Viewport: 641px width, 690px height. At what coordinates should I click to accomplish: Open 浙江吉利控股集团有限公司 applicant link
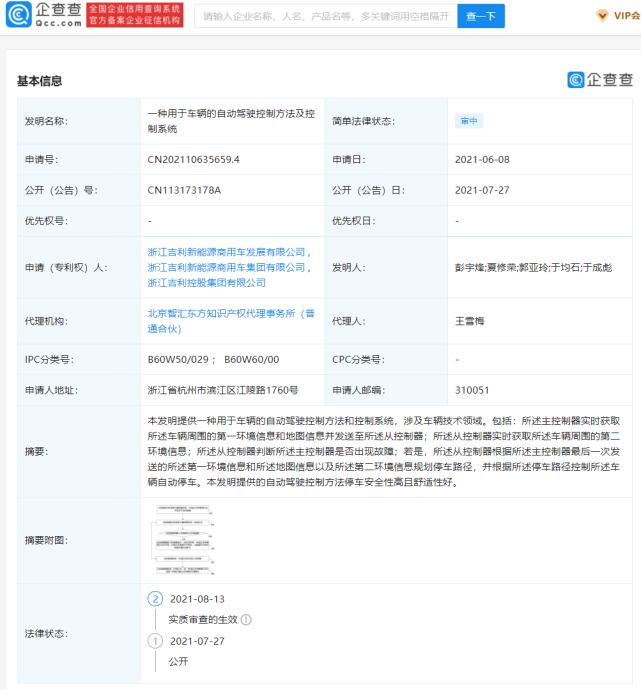[x=206, y=283]
